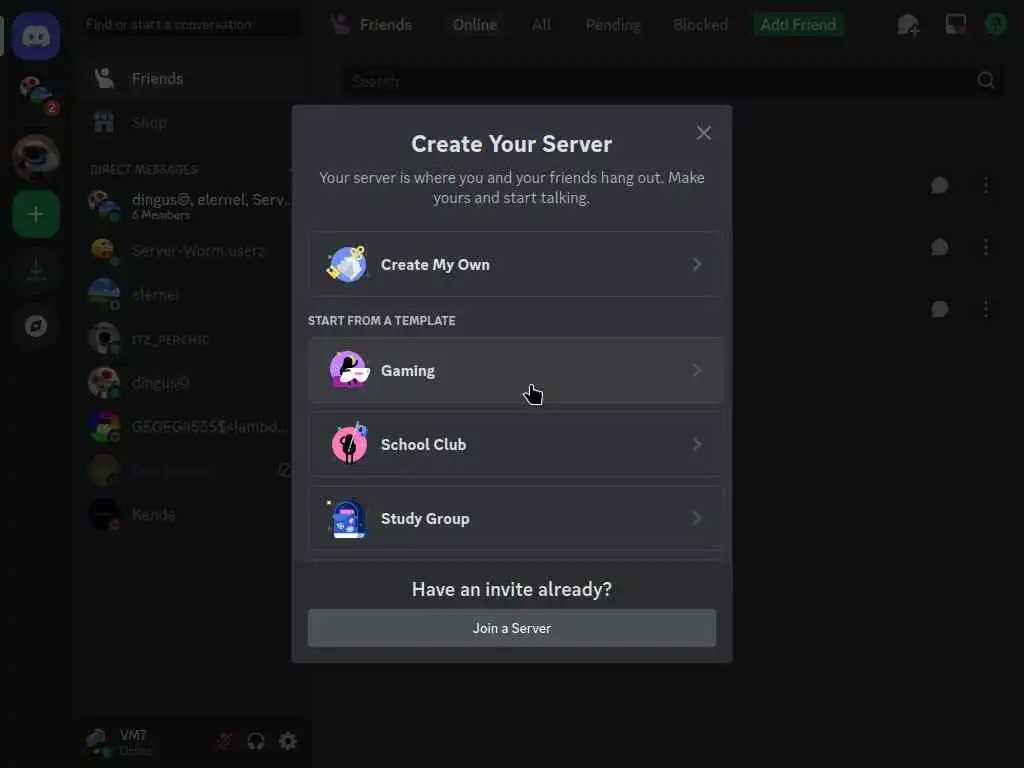Open the Shop entry in sidebar
Screen dimensions: 1024x768
click(x=191, y=122)
